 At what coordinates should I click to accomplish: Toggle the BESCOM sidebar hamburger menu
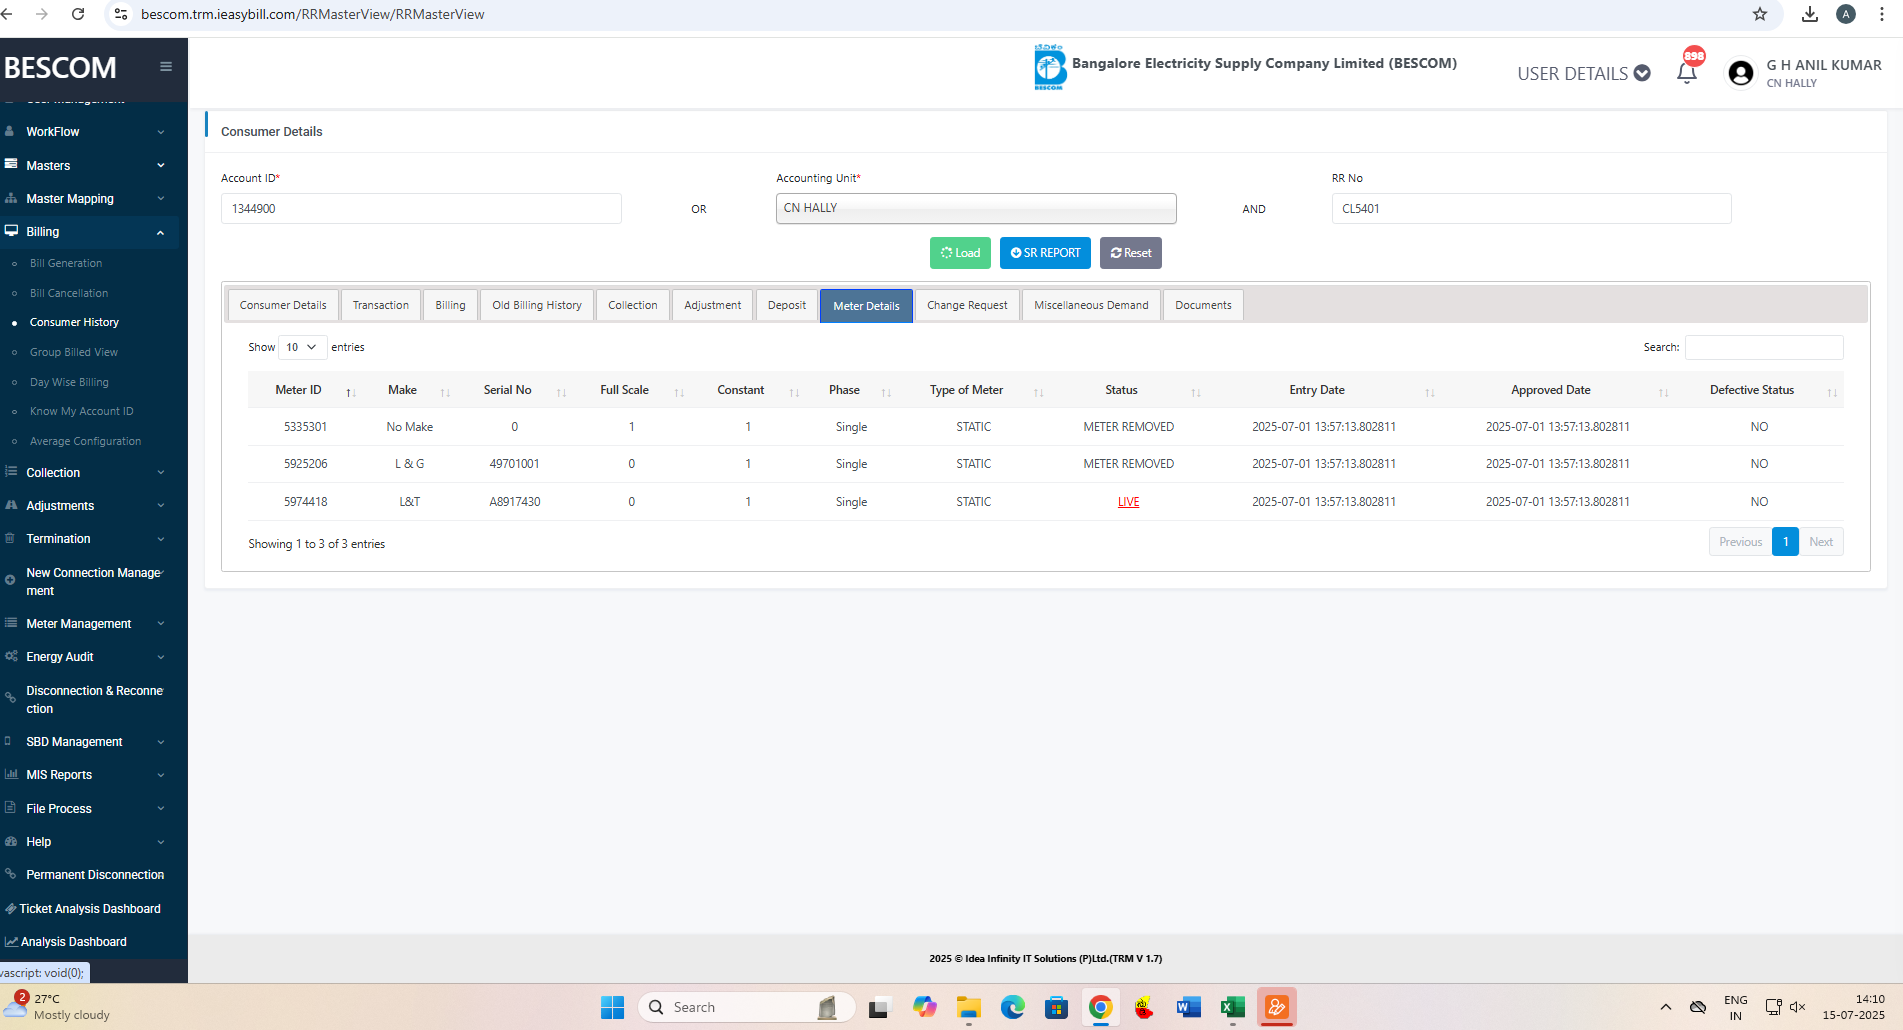pos(166,67)
